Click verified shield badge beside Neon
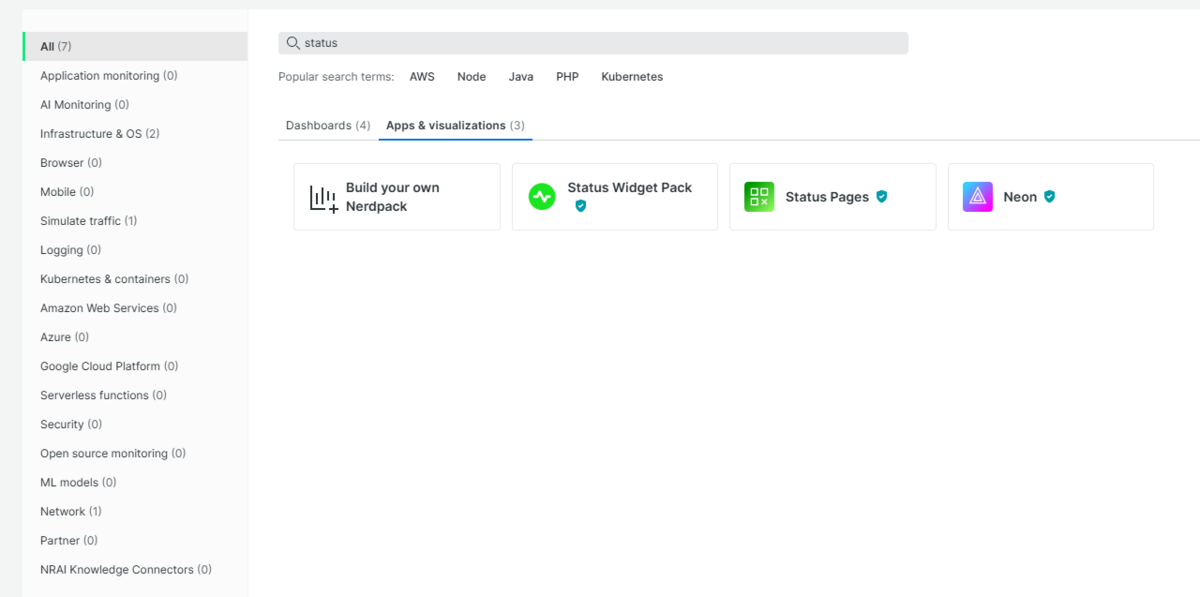The width and height of the screenshot is (1200, 597). click(1049, 197)
